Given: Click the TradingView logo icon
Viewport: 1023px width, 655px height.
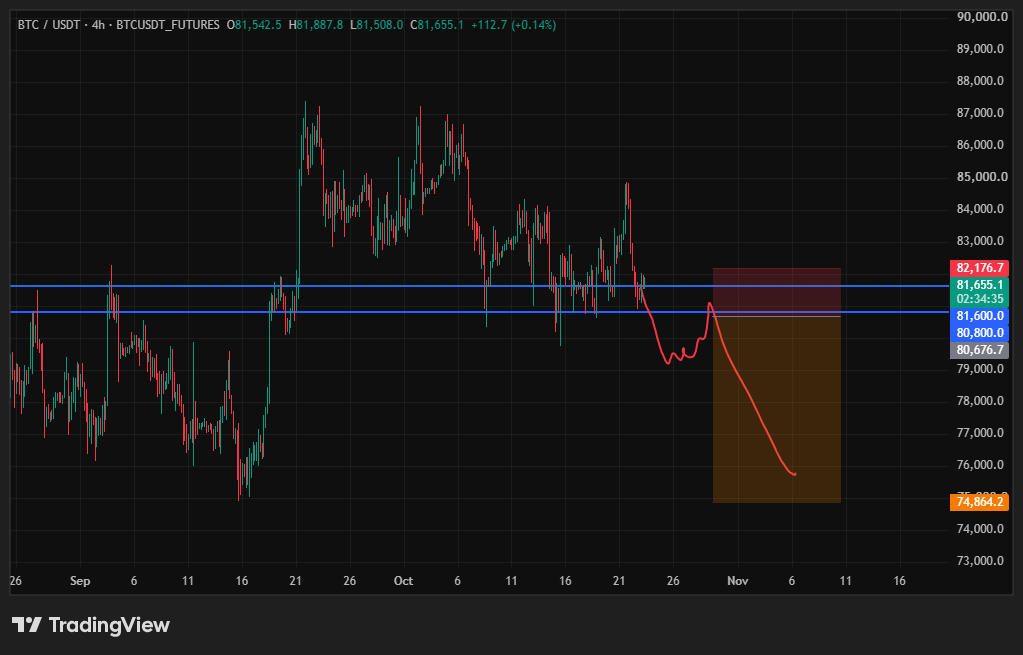Looking at the screenshot, I should pos(27,625).
